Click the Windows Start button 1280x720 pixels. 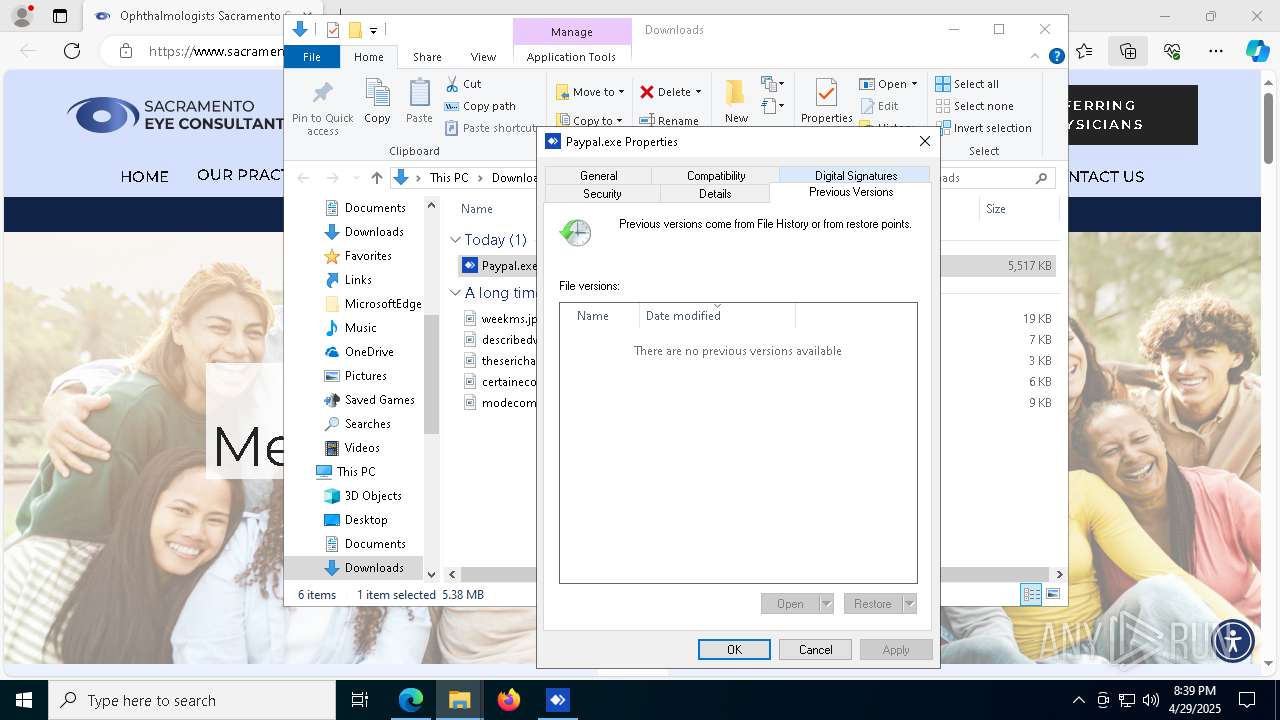pos(24,700)
